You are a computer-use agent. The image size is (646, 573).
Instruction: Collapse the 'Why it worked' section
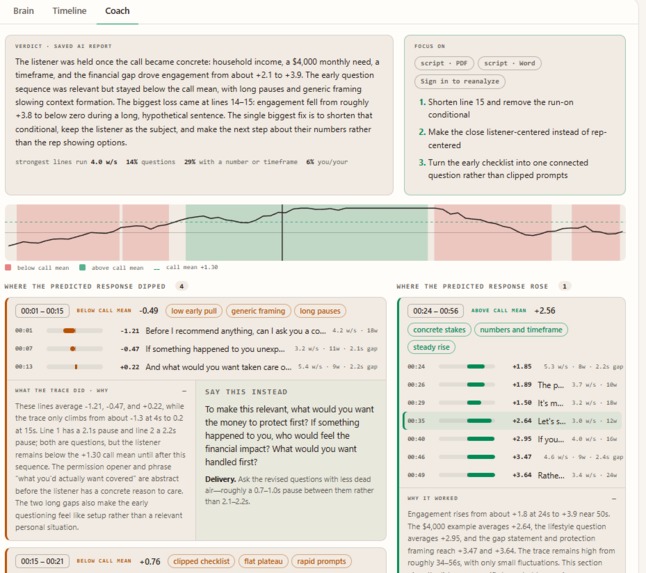click(614, 498)
